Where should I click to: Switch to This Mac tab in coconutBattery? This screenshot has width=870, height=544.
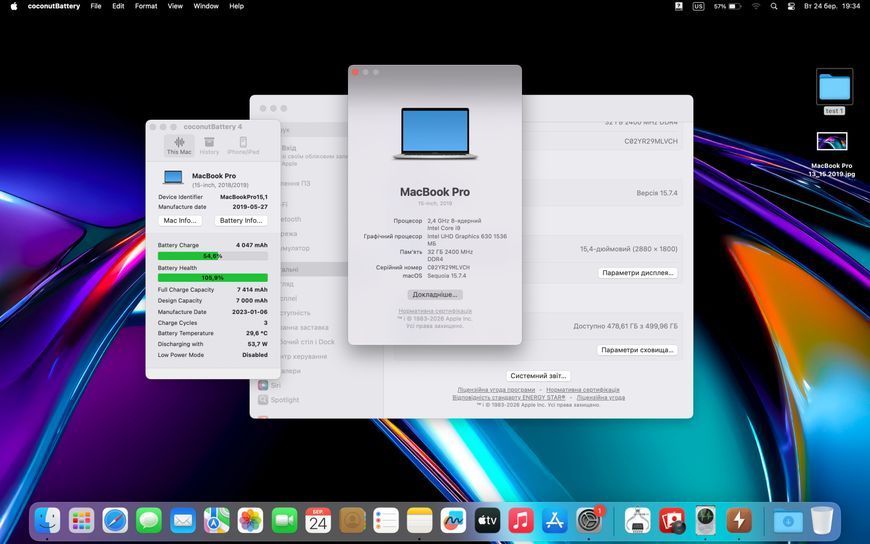[x=179, y=146]
